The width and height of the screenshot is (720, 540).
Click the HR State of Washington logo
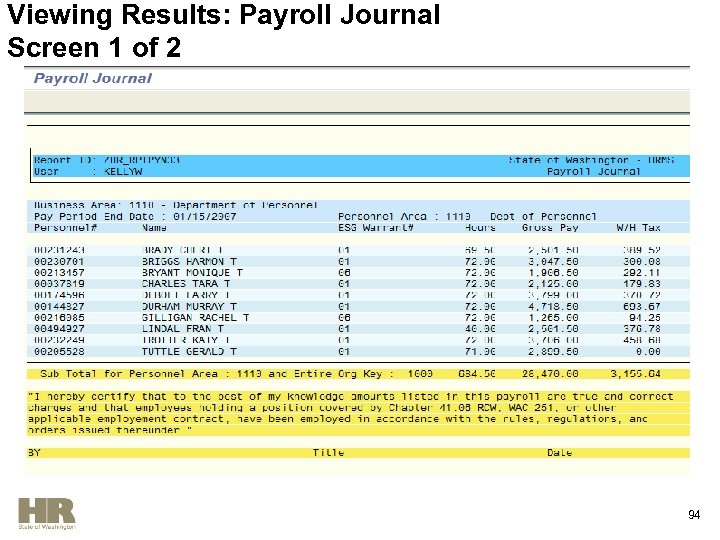click(47, 514)
